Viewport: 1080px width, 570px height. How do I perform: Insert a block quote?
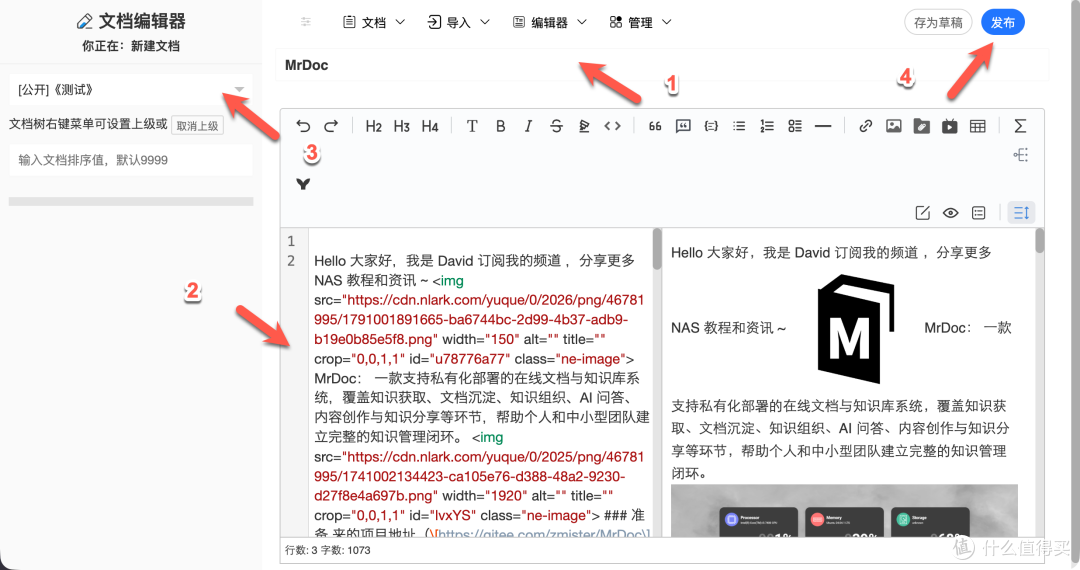[x=655, y=126]
